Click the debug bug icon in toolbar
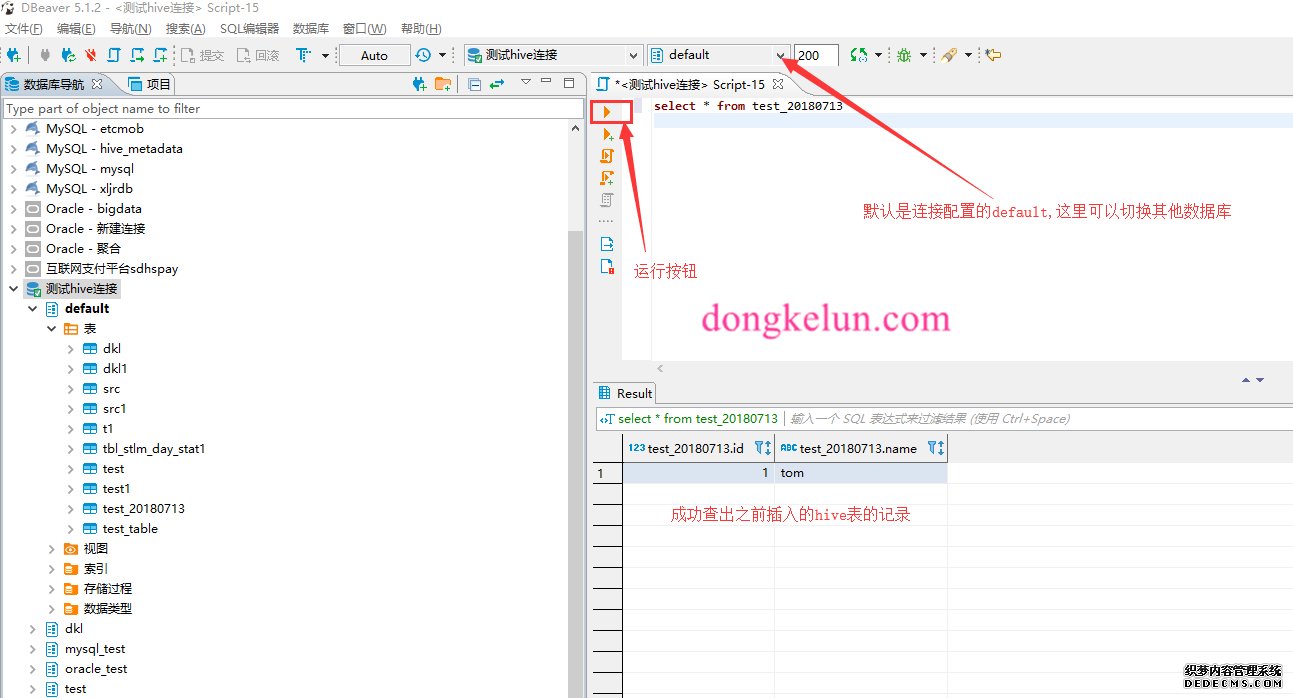1293x698 pixels. (904, 55)
